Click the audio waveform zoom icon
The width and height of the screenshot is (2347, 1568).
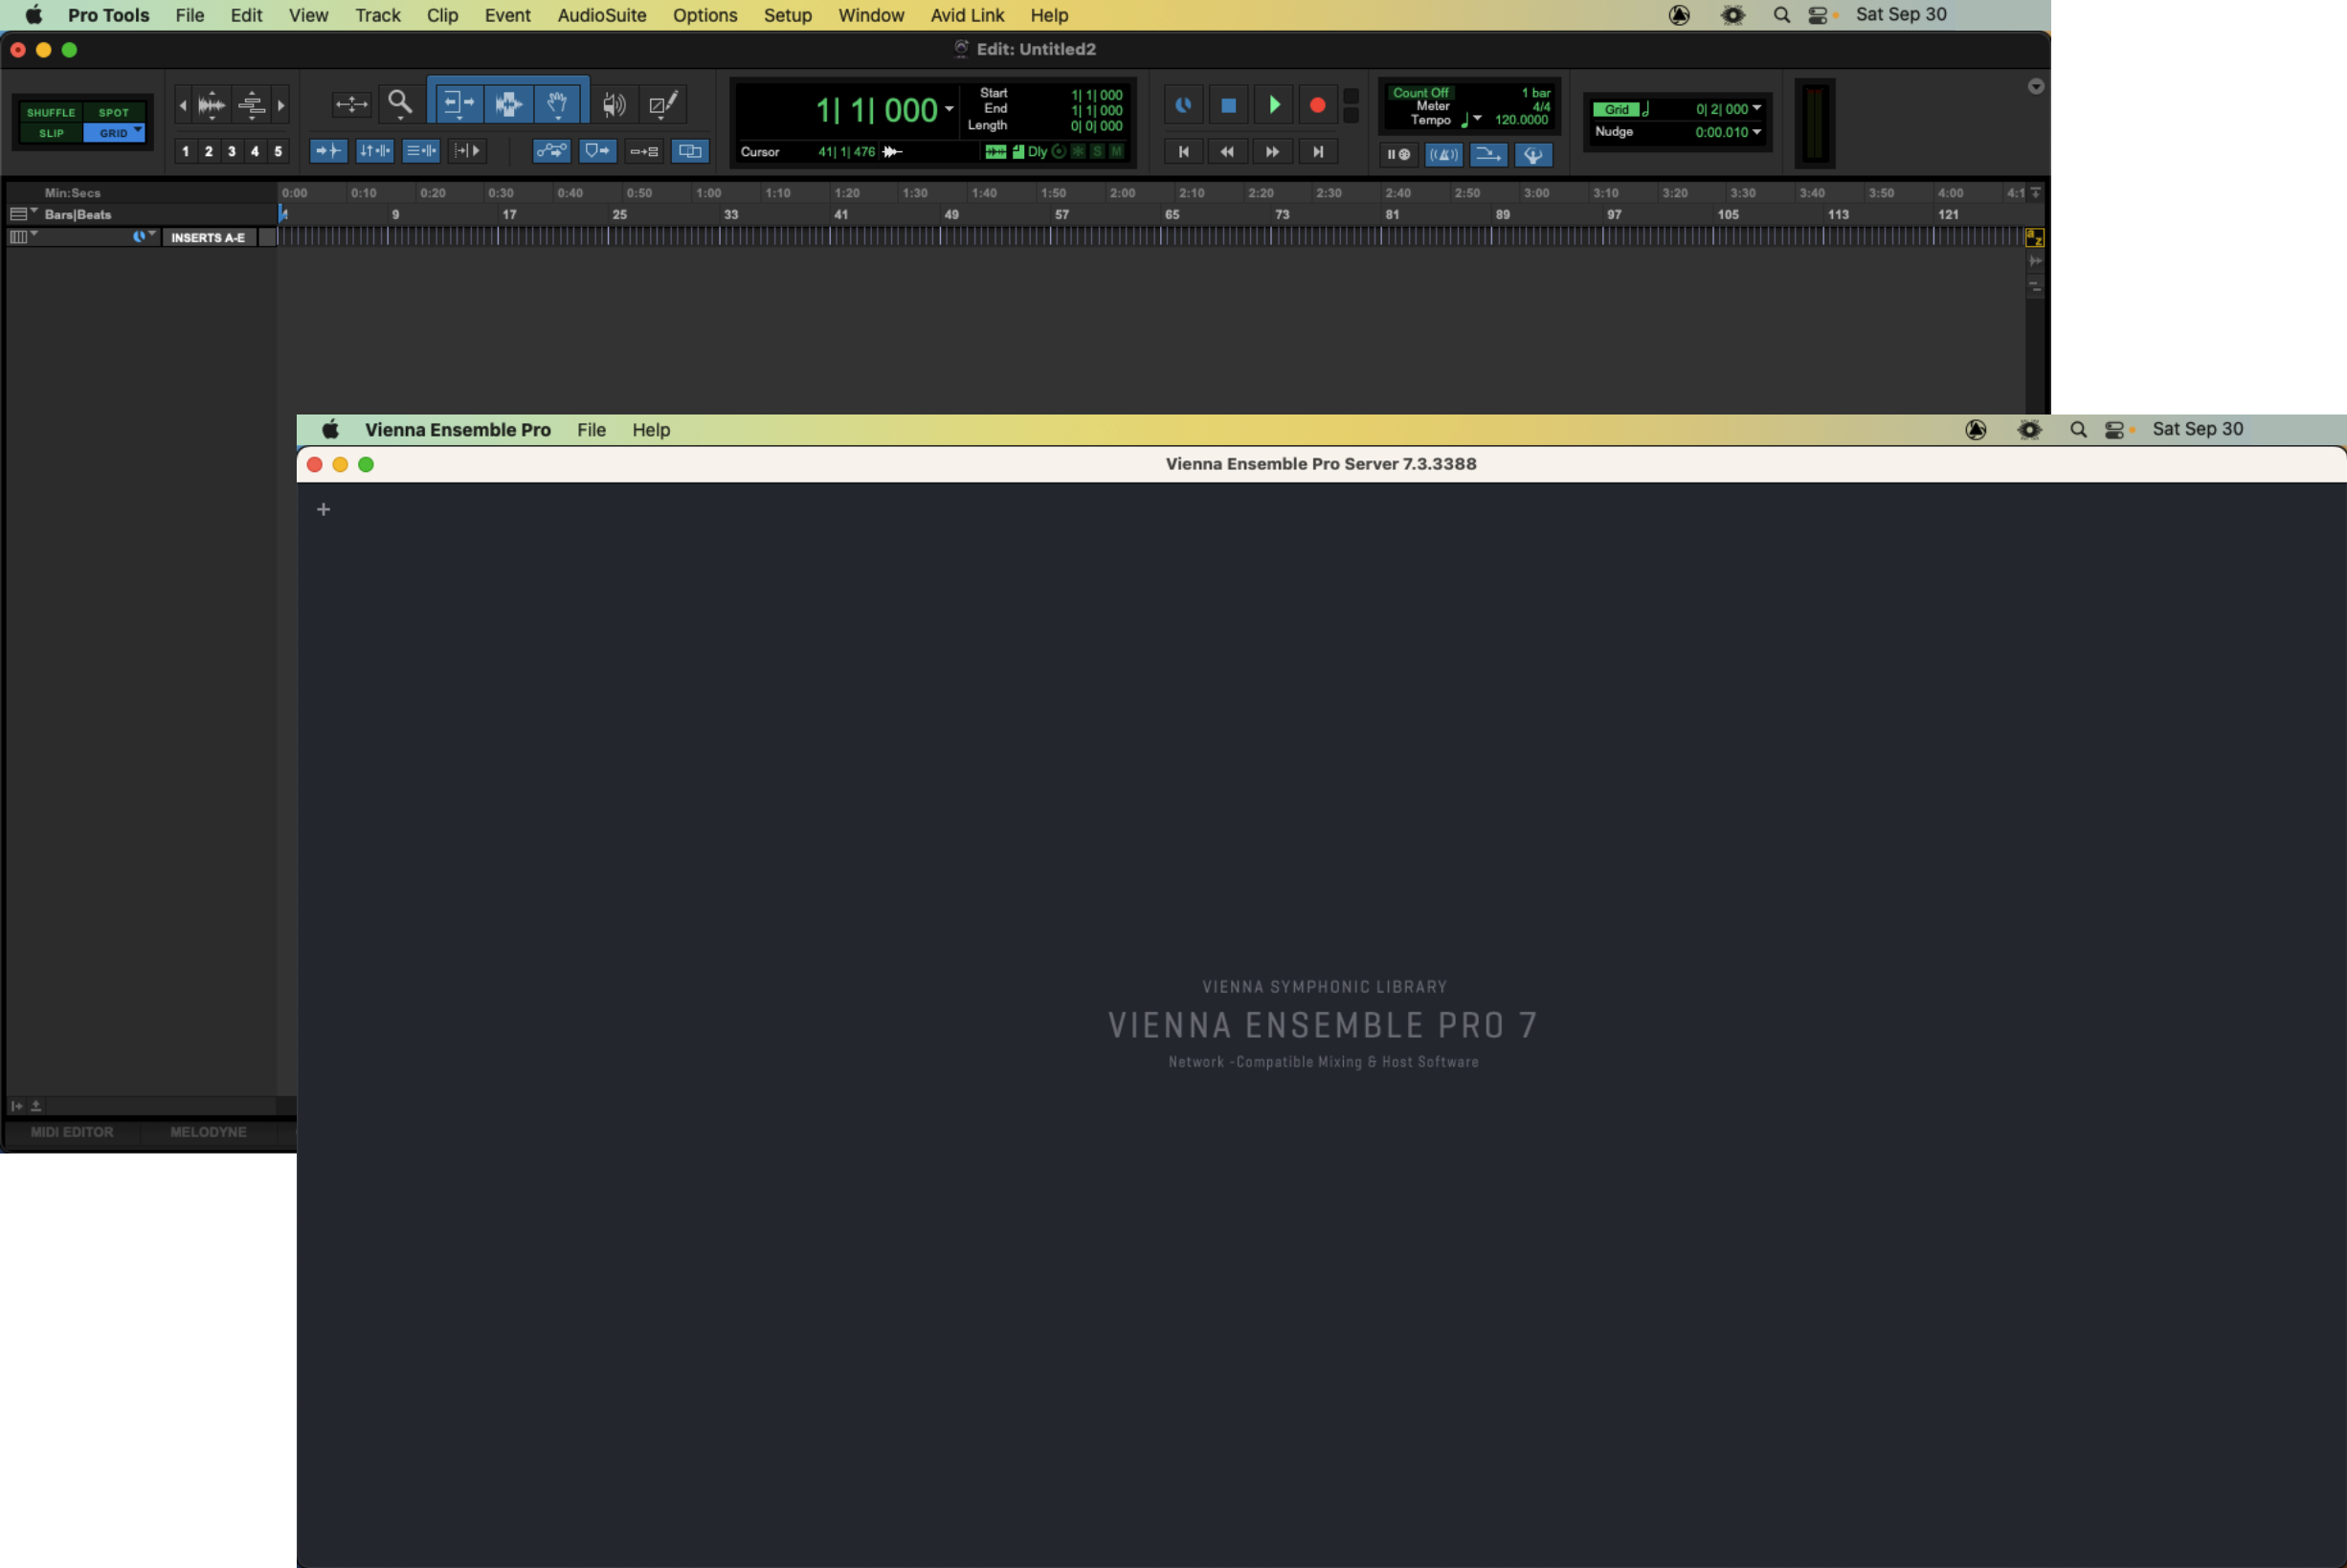[212, 104]
